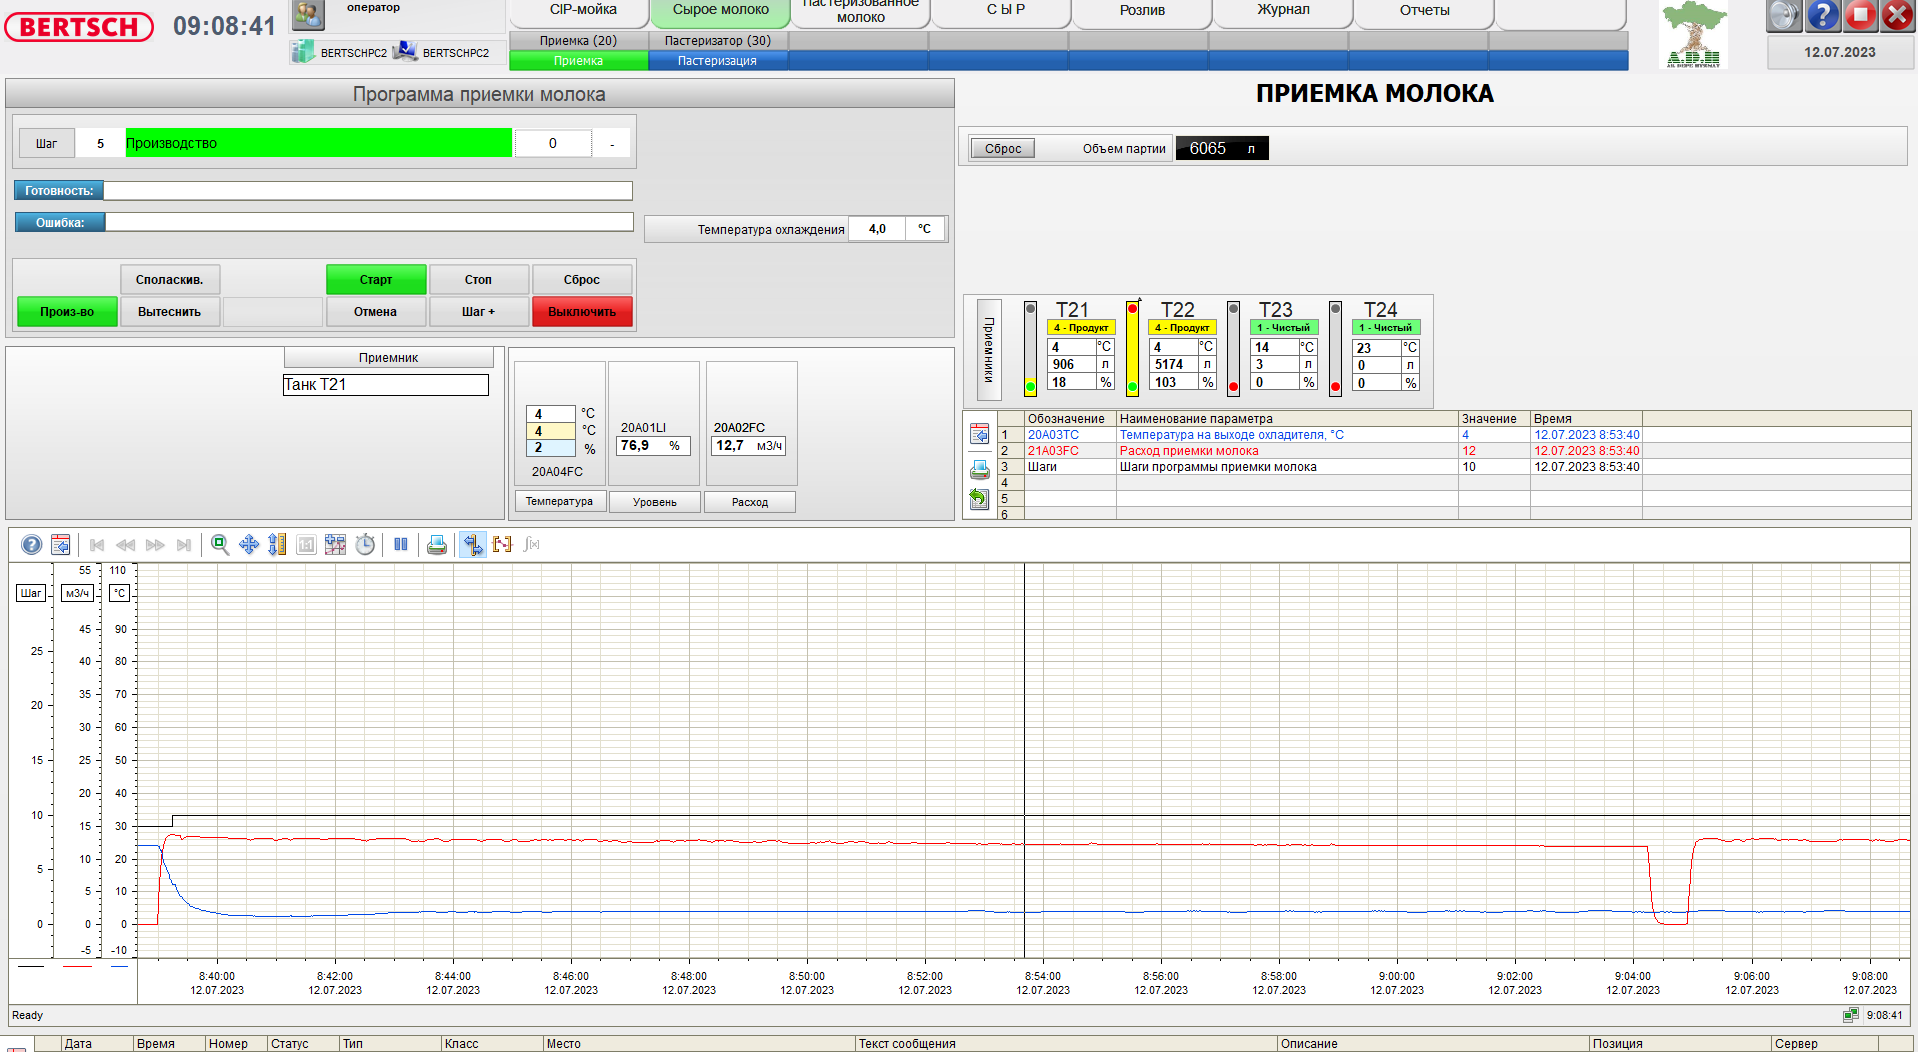Select the pan/move arrows tool in trend toolbar

(249, 545)
